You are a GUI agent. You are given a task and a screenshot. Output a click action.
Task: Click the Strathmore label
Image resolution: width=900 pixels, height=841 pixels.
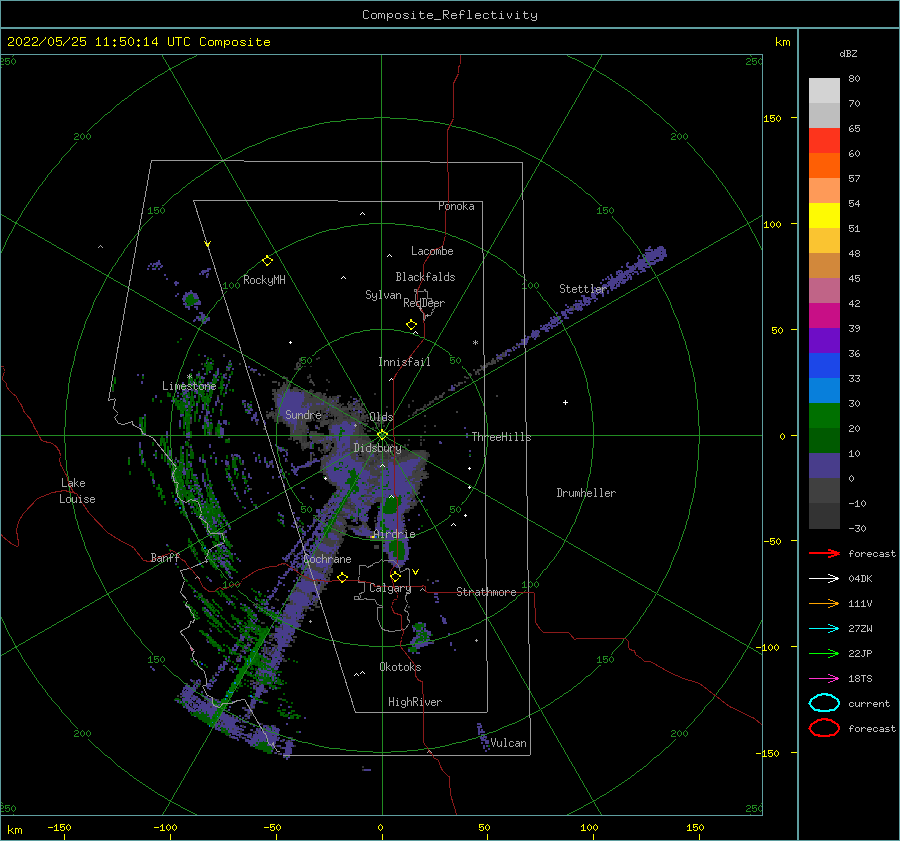pos(486,592)
